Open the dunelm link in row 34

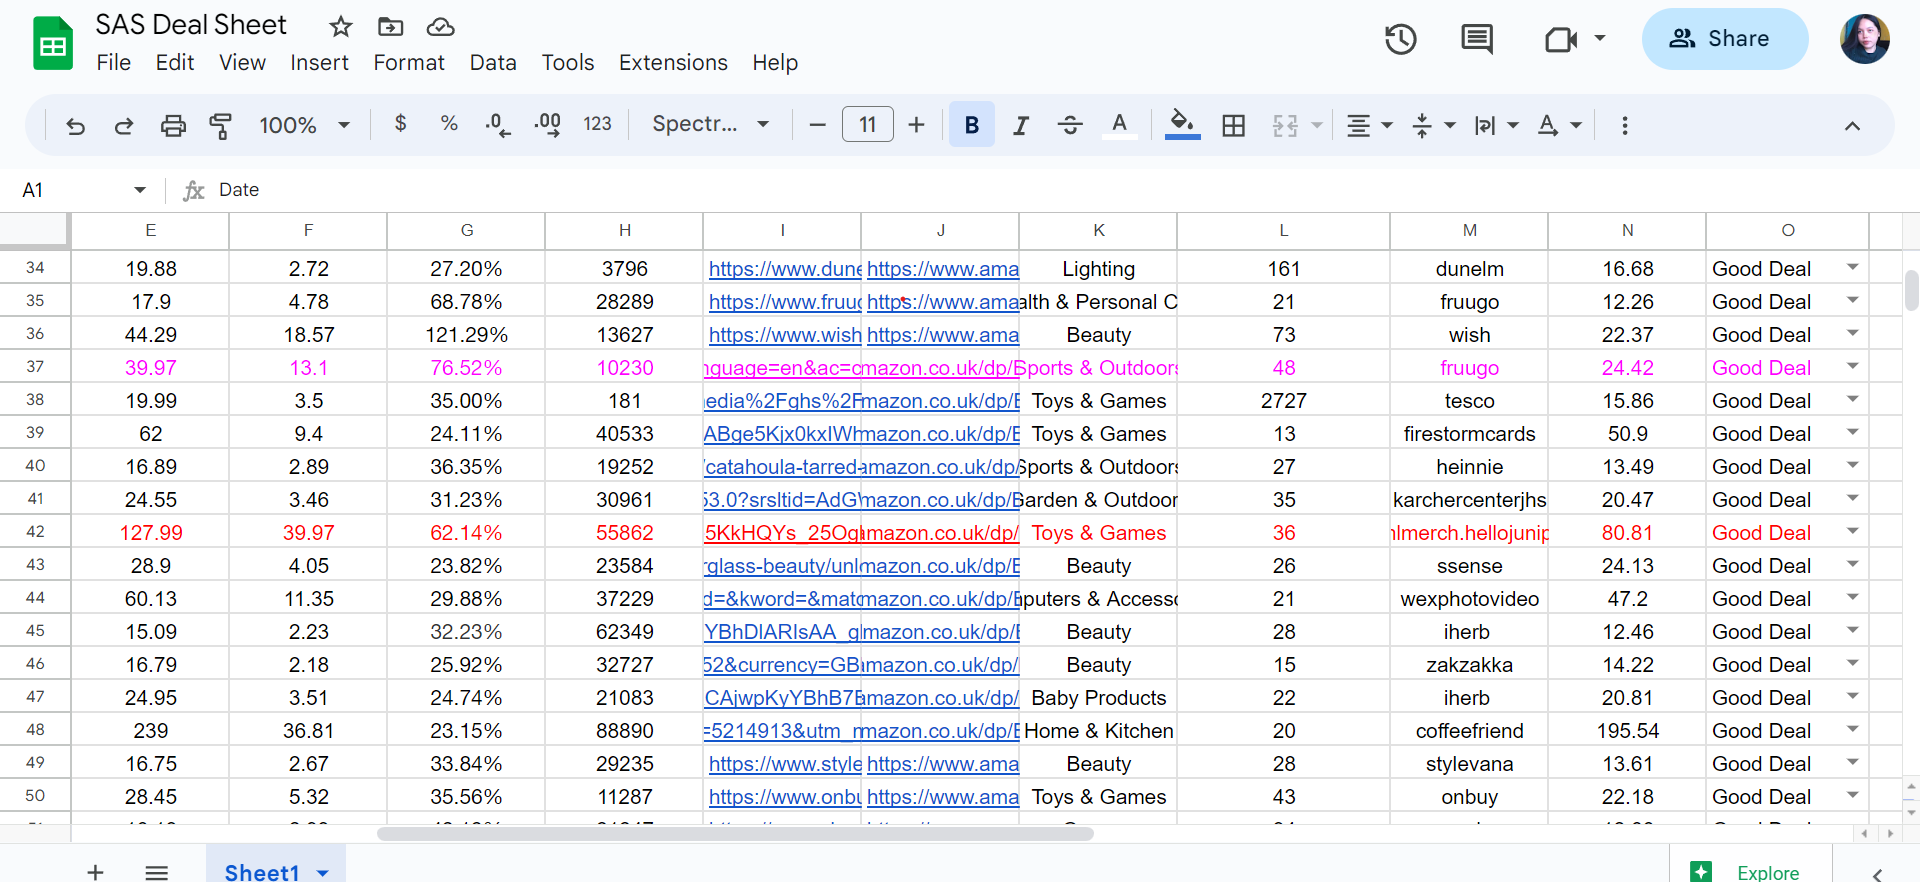(x=785, y=268)
